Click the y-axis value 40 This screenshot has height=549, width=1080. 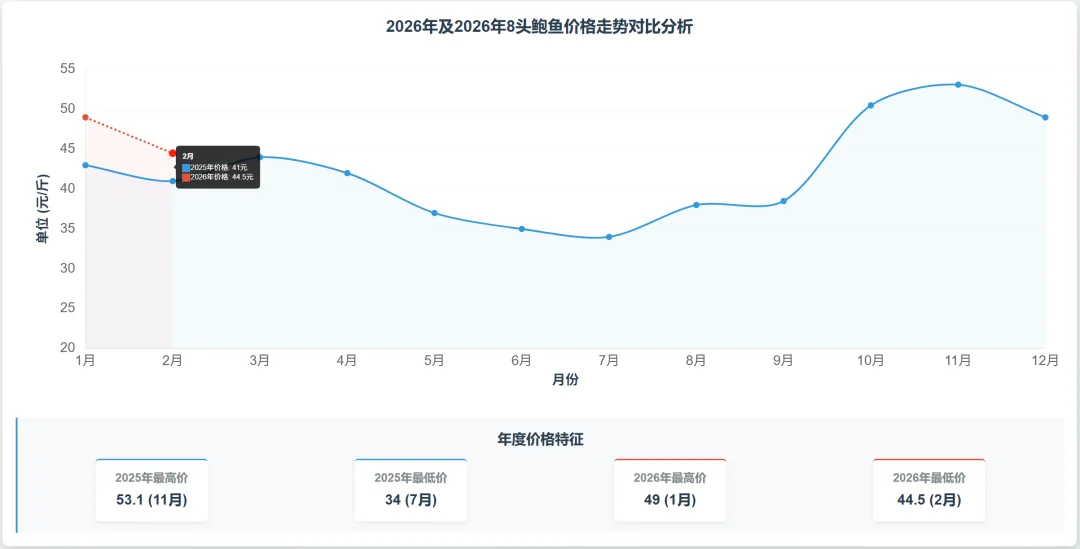(x=68, y=188)
